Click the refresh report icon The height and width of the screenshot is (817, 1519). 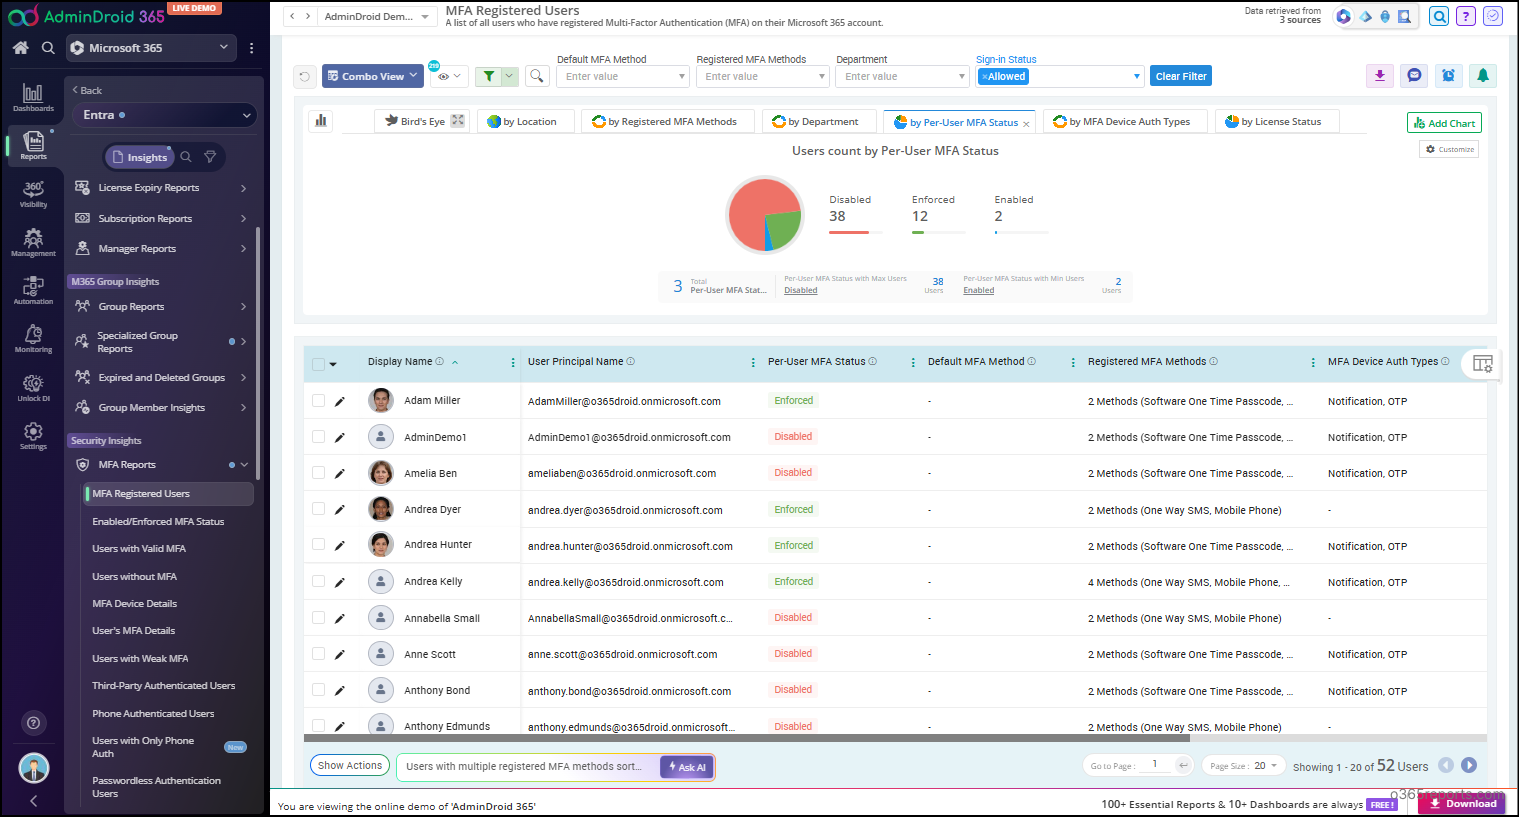pos(305,76)
